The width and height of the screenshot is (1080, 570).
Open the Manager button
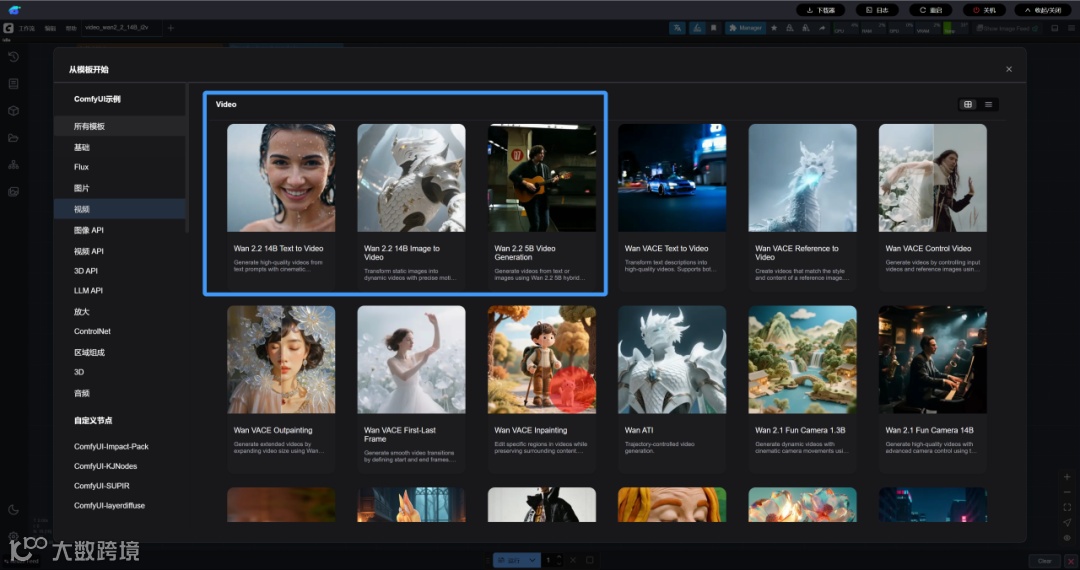click(746, 28)
